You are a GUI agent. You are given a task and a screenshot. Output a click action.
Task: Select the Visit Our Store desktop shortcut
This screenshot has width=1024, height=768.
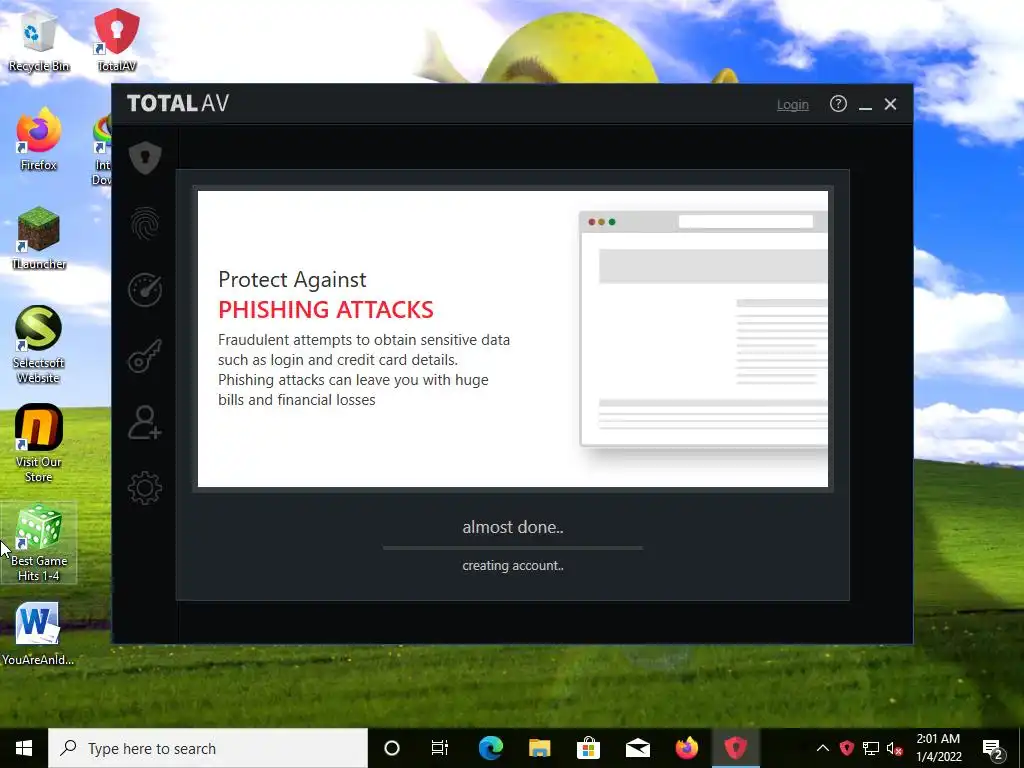39,443
